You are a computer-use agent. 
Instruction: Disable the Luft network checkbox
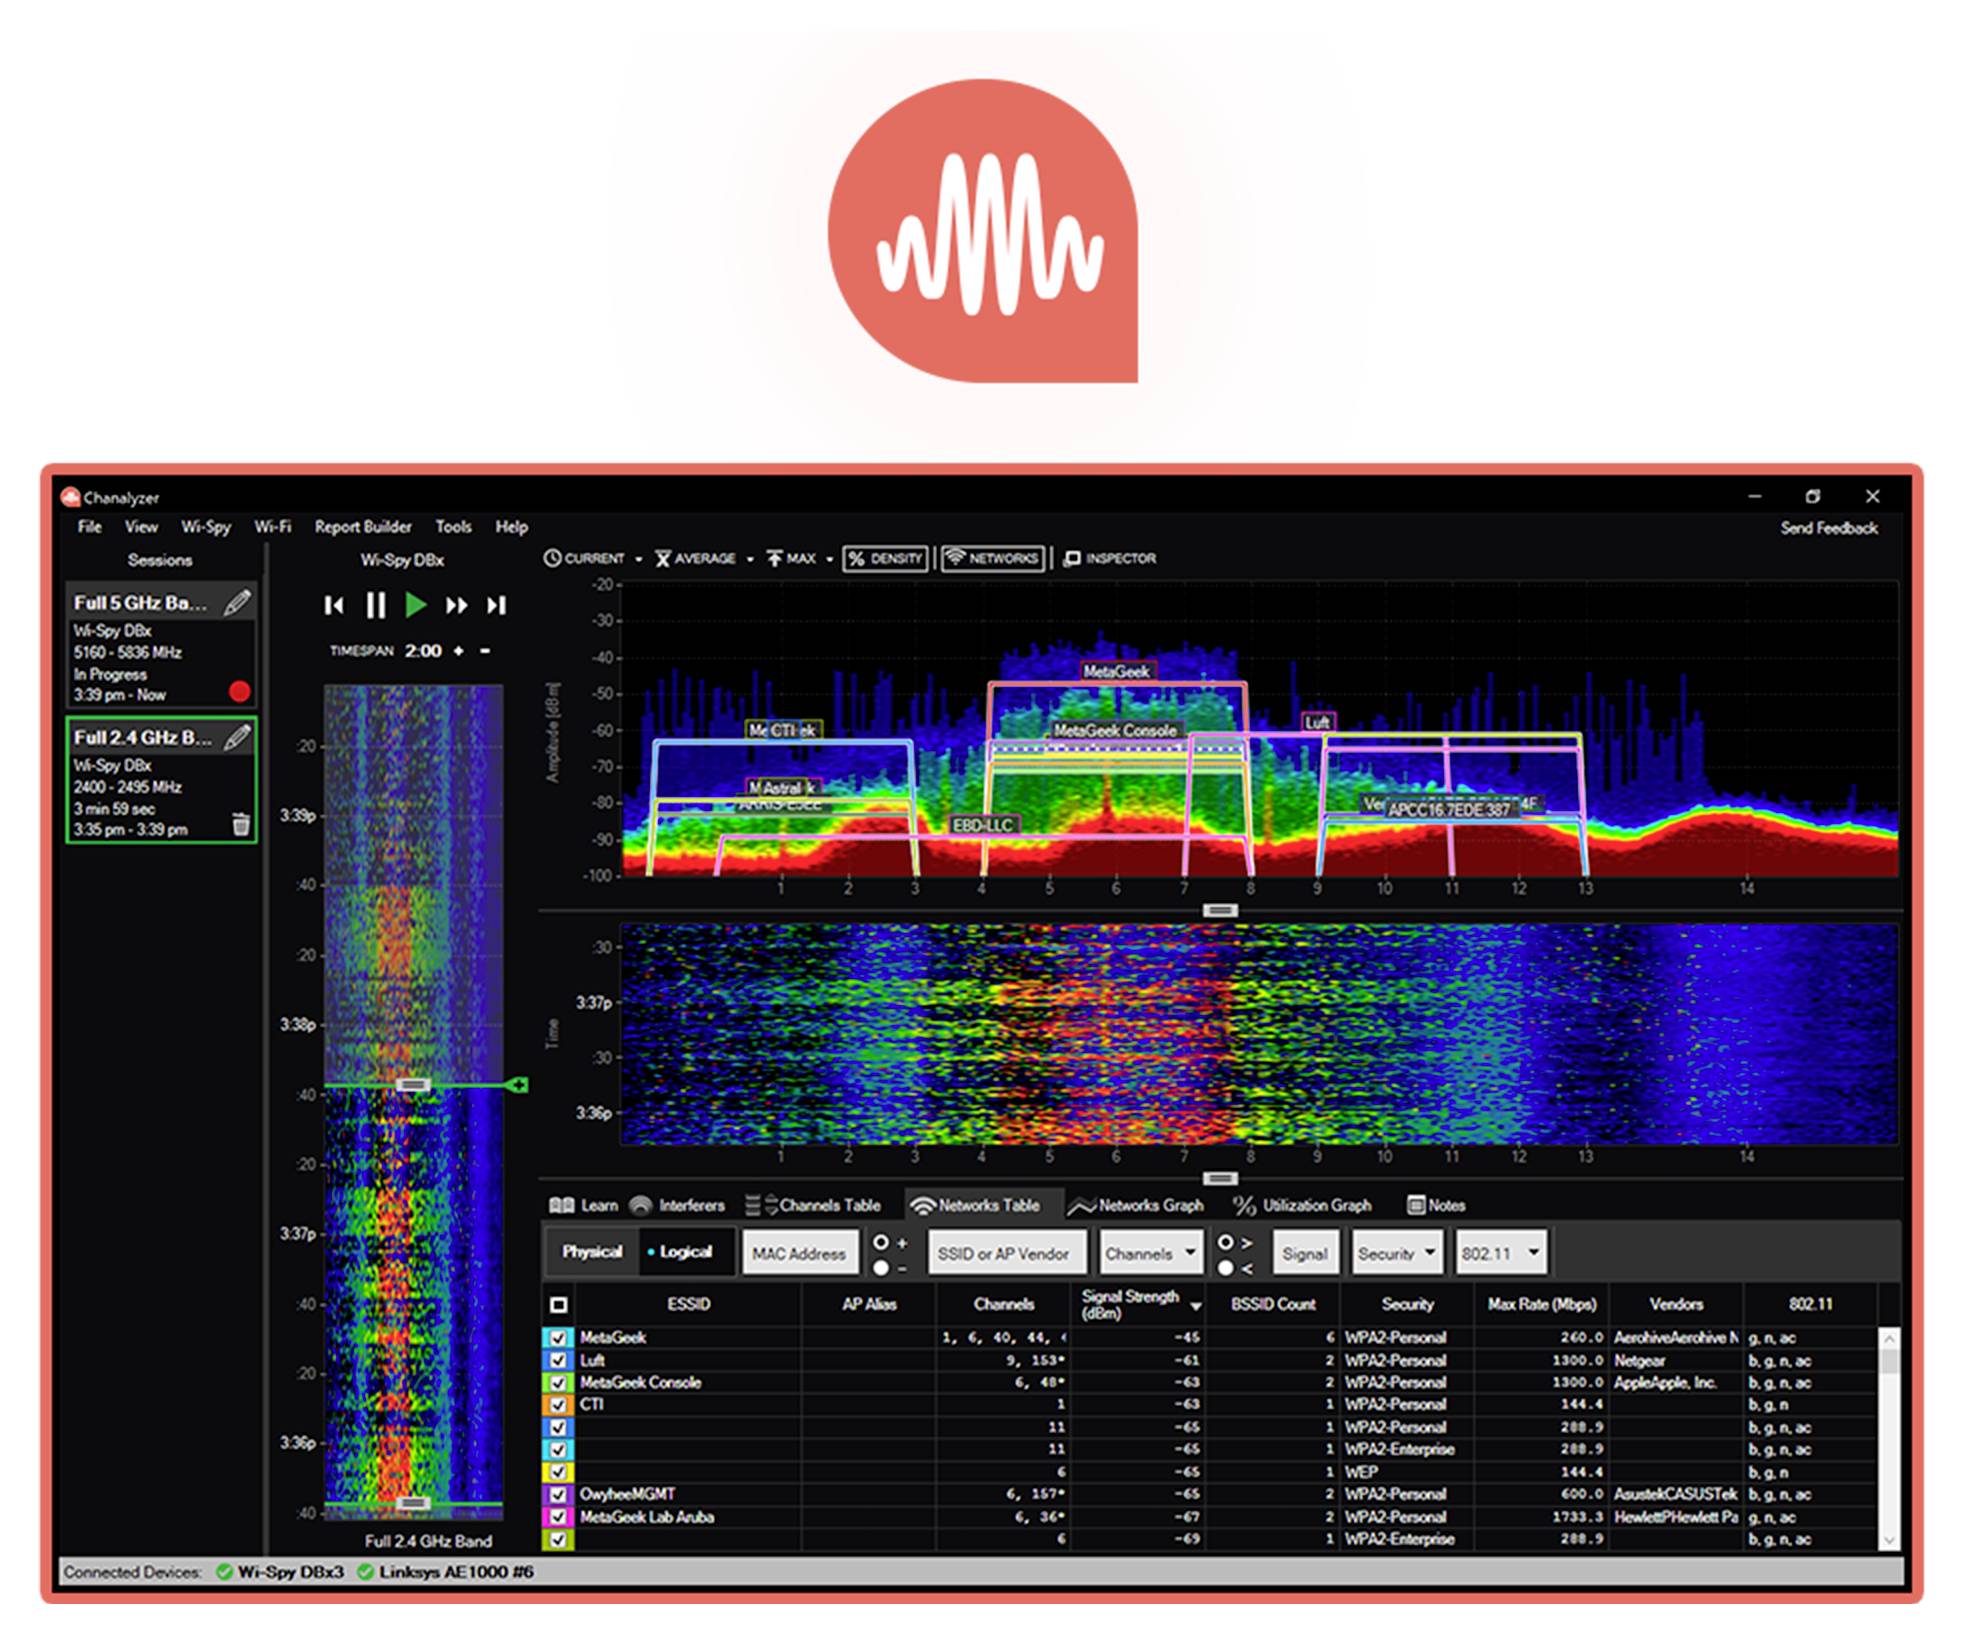(557, 1360)
